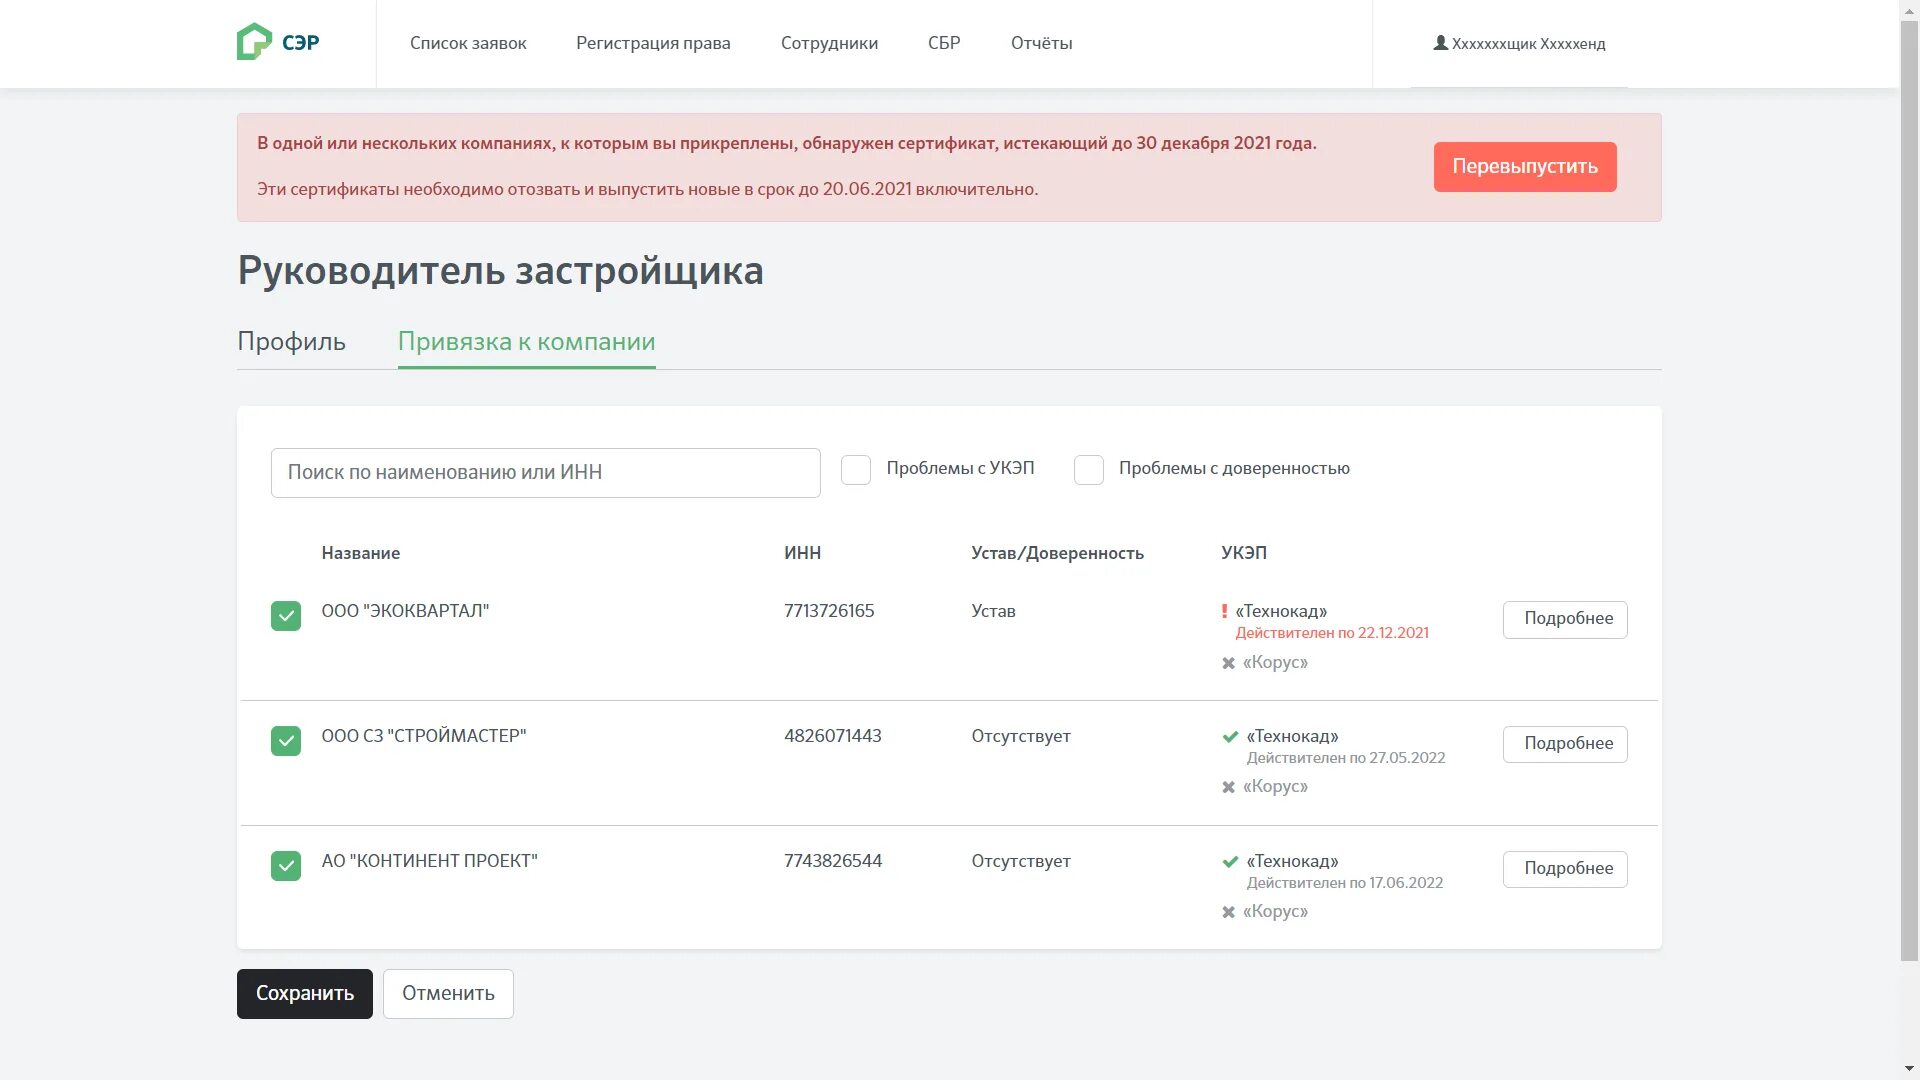Click the scrollbar down arrow
Image resolution: width=1920 pixels, height=1080 pixels.
click(x=1909, y=1070)
